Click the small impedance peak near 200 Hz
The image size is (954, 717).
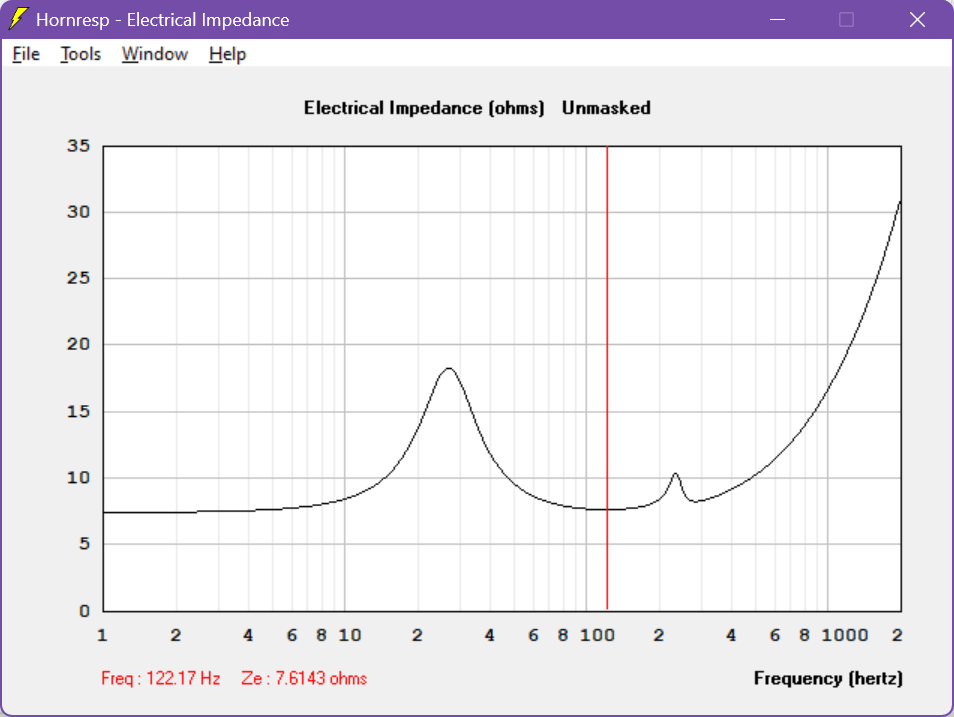pos(675,474)
